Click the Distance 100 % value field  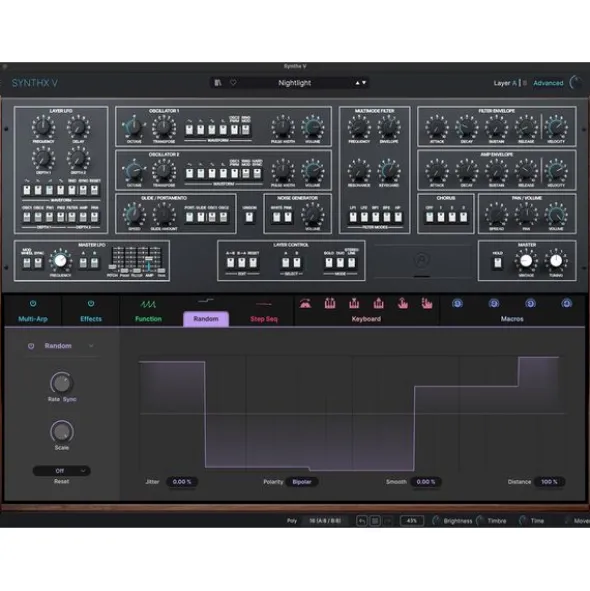click(549, 482)
